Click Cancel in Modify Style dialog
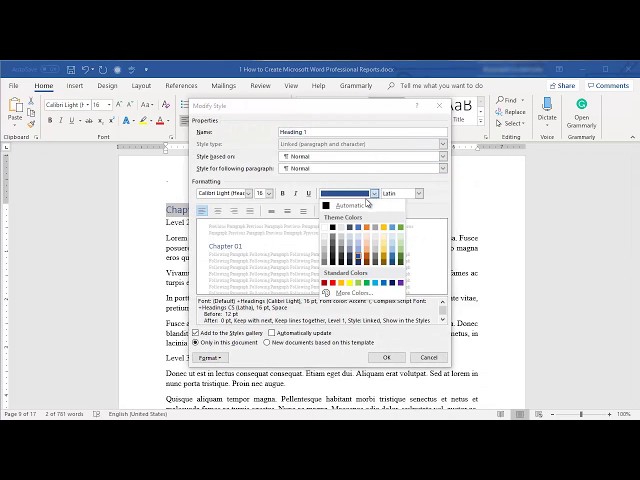This screenshot has height=480, width=640. [x=429, y=358]
